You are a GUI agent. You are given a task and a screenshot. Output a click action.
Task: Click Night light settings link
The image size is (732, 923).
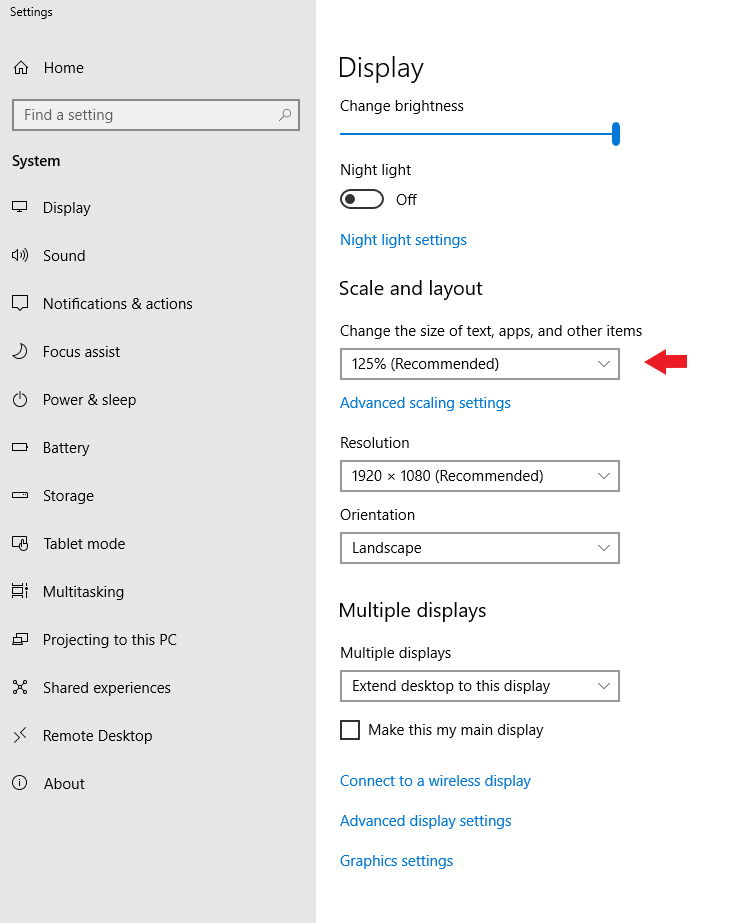point(403,240)
